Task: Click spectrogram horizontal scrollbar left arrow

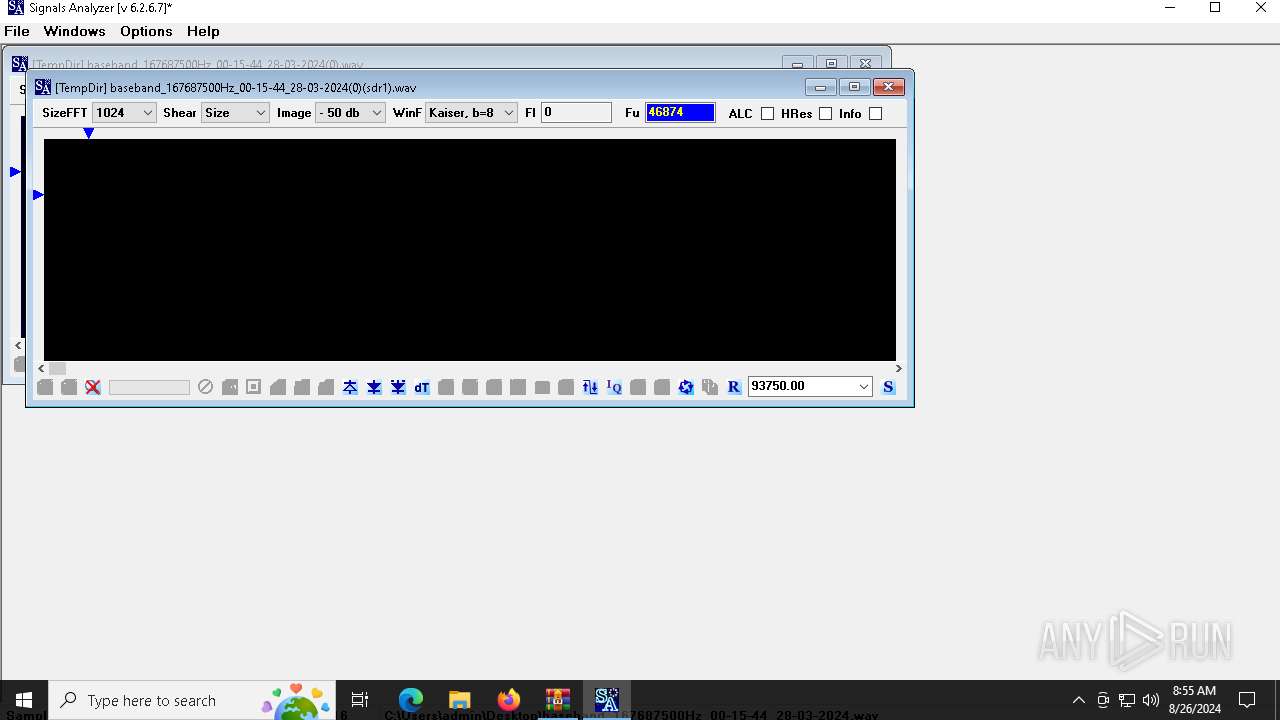Action: tap(42, 368)
